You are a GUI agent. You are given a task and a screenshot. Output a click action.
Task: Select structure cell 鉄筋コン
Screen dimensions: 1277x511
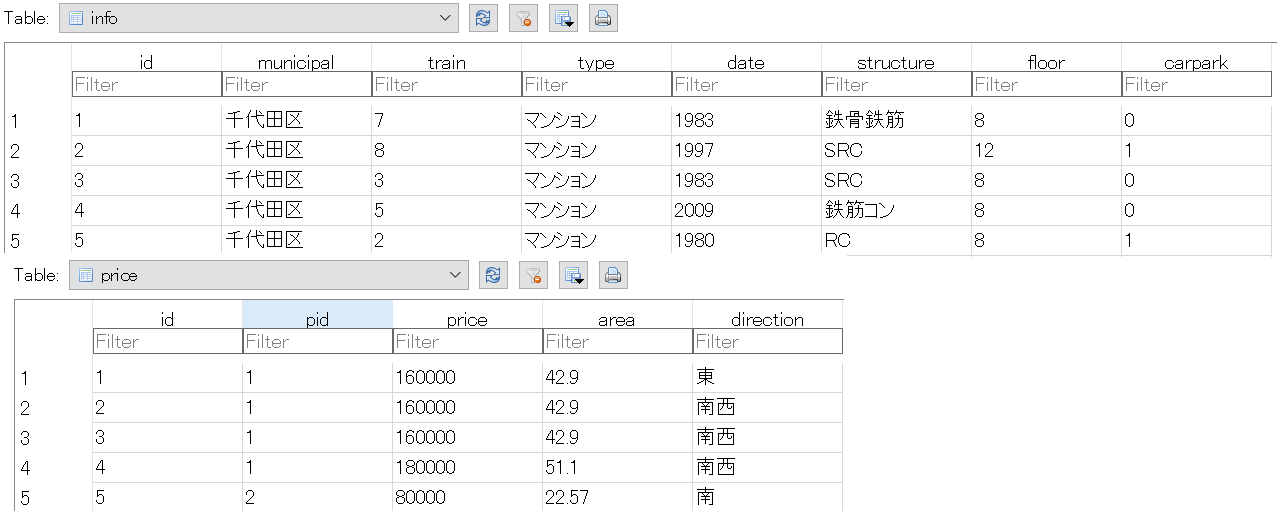tap(896, 211)
